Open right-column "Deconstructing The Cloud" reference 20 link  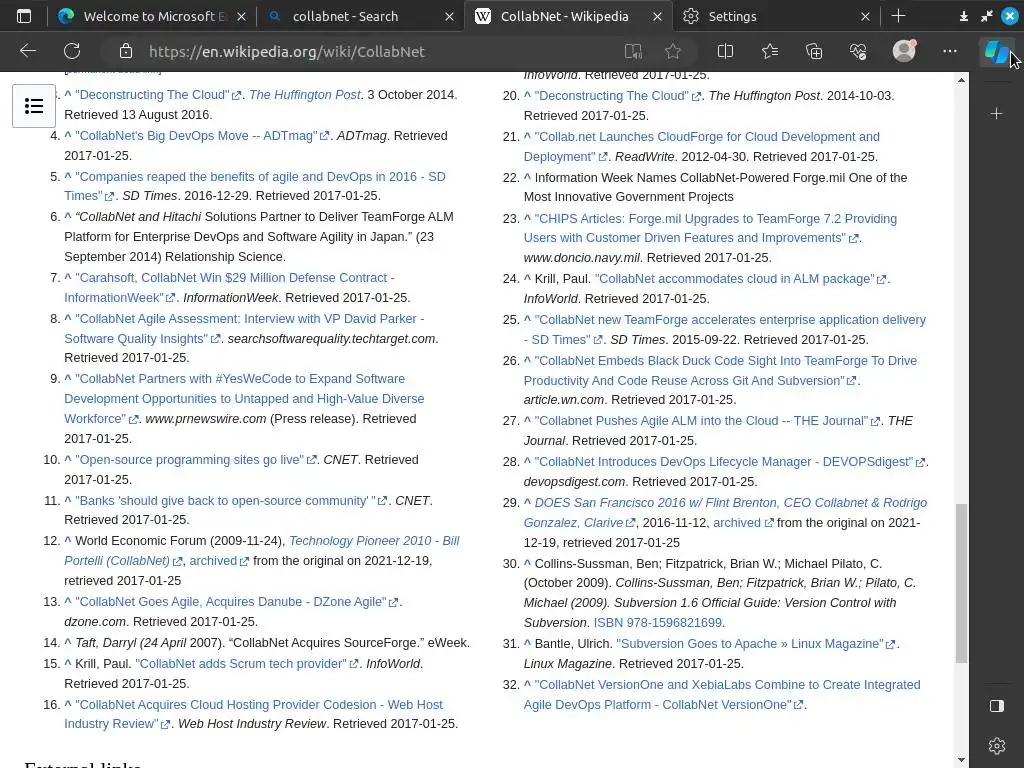pyautogui.click(x=611, y=95)
